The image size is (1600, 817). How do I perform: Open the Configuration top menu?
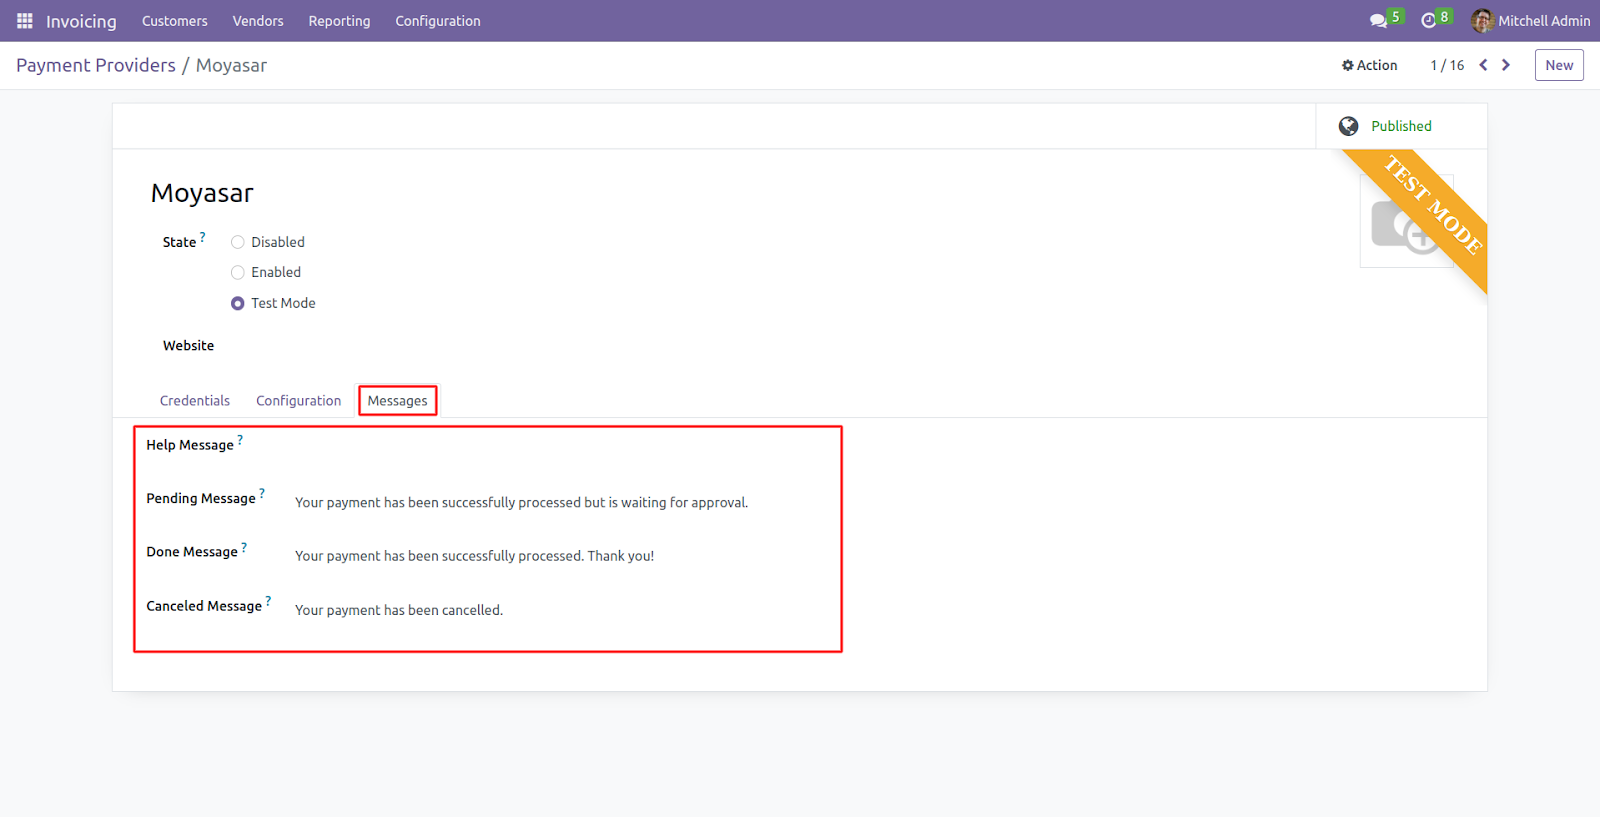click(438, 21)
